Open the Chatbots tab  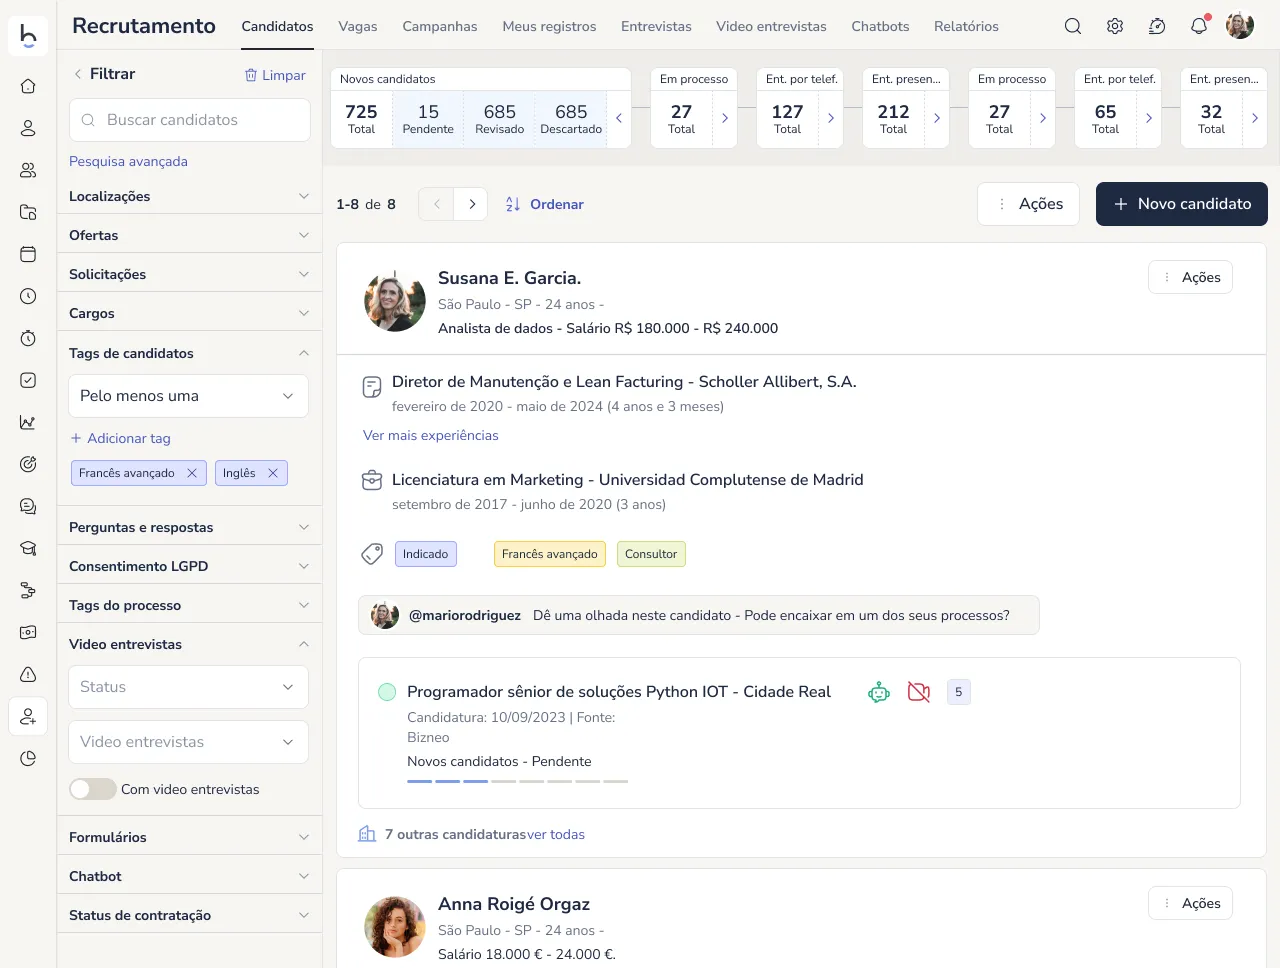coord(880,26)
